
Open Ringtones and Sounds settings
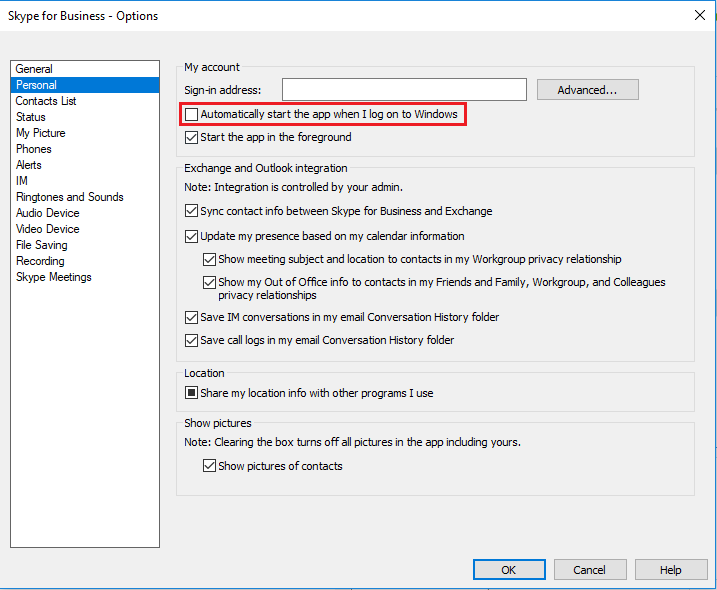point(85,197)
